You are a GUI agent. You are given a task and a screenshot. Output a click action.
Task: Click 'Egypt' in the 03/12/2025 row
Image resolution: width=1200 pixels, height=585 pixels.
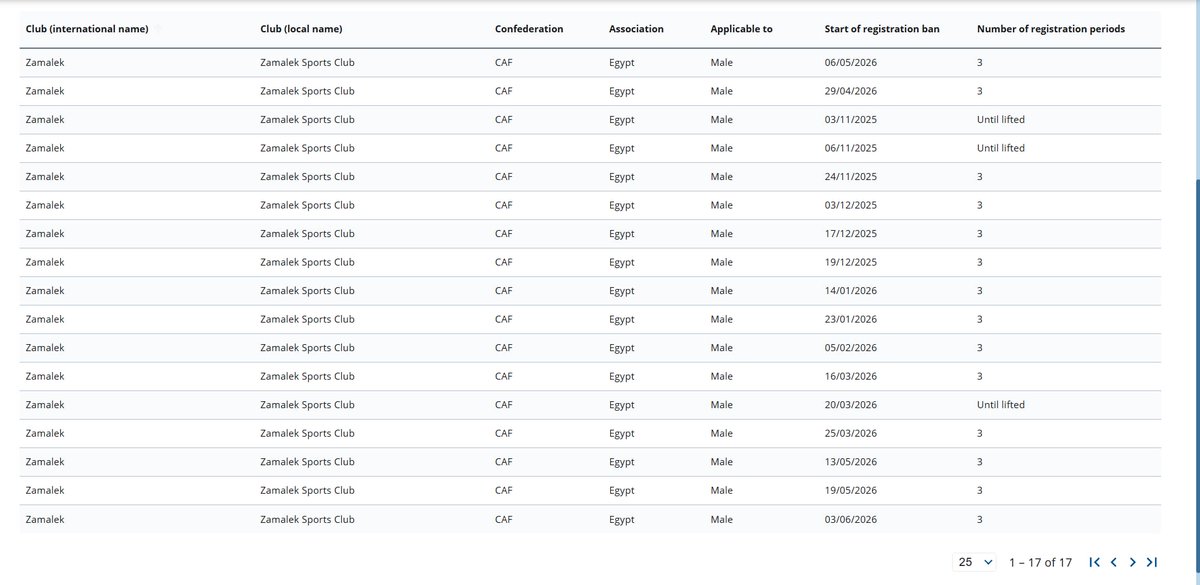622,205
